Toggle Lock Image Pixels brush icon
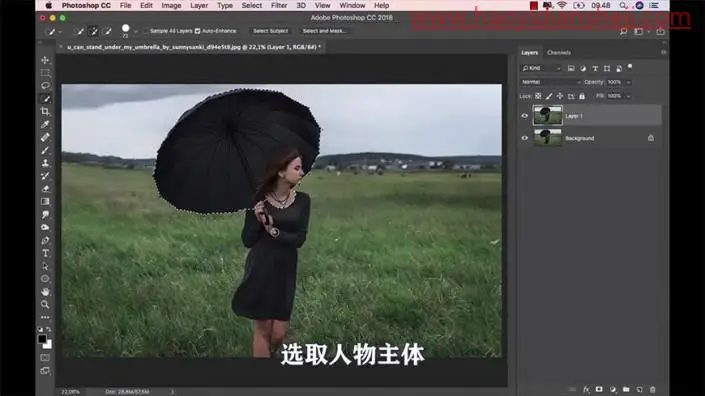The width and height of the screenshot is (705, 396). click(549, 96)
